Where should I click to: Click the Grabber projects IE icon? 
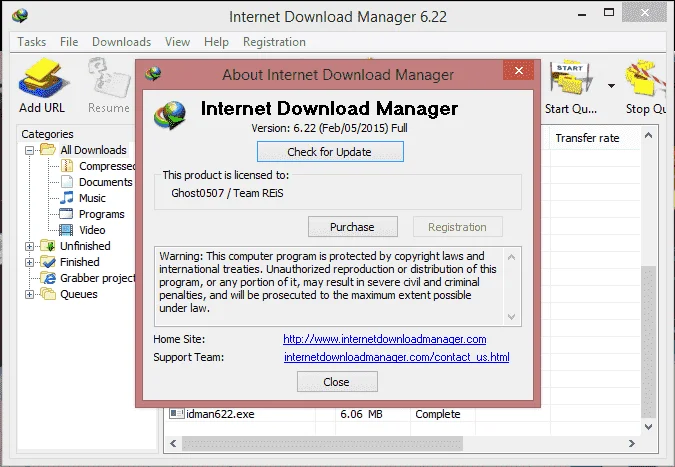[49, 278]
